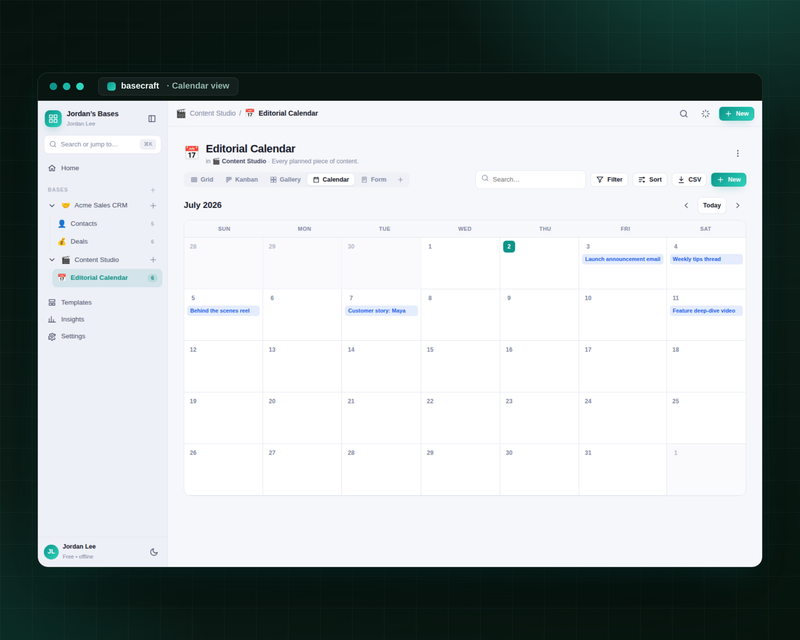Click the basecraft Calendar view window tab
The height and width of the screenshot is (640, 800).
168,86
